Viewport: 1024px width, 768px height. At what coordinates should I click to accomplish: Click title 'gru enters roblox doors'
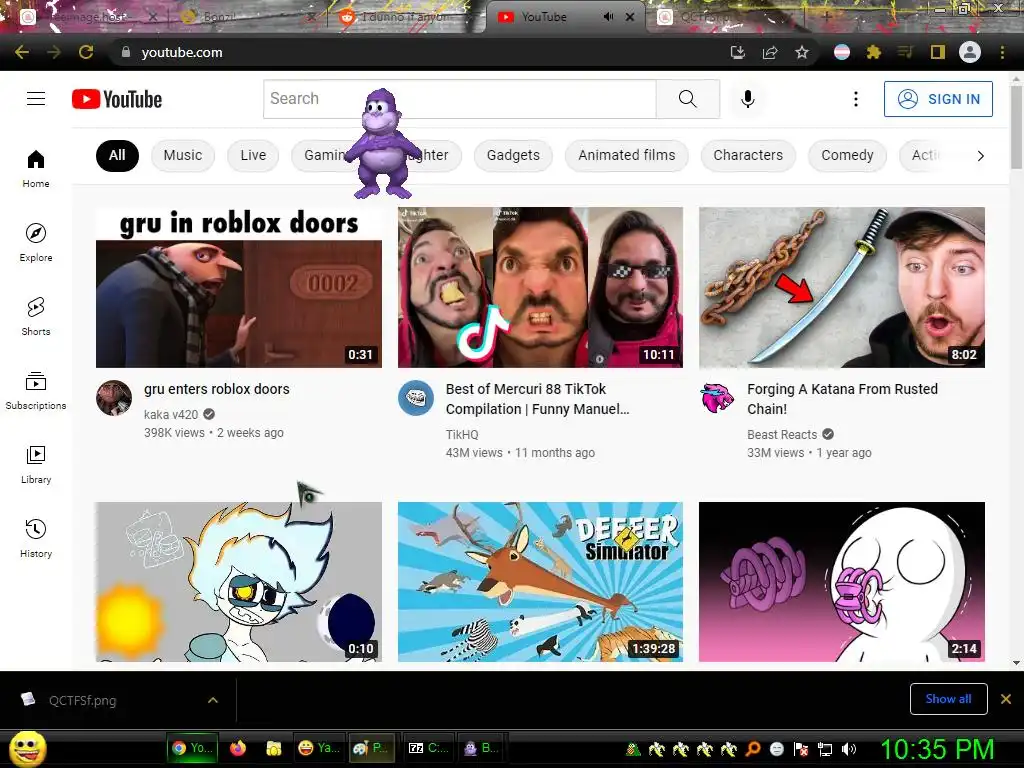point(217,389)
